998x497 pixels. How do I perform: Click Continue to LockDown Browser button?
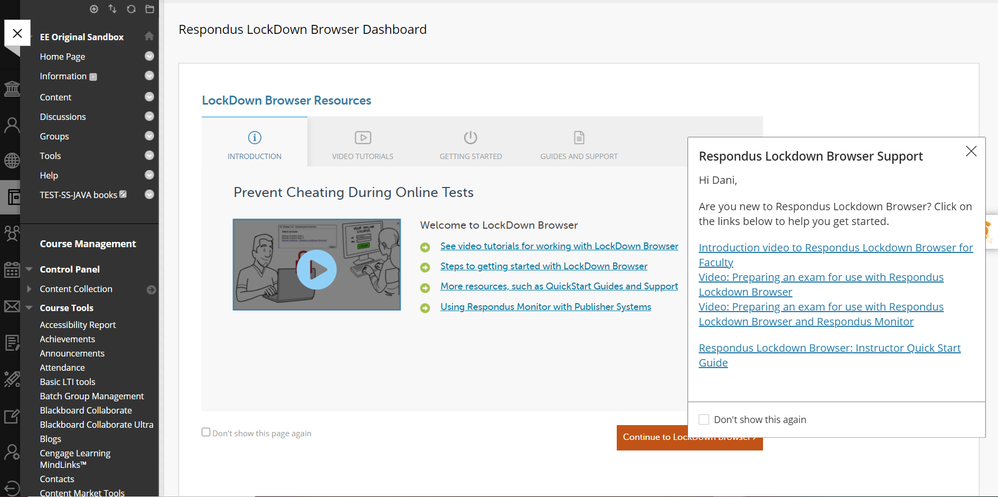[x=689, y=437]
